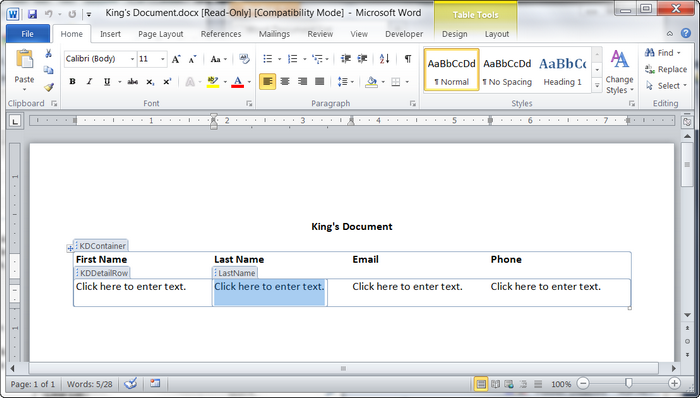Toggle Italic formatting
700x398 pixels.
[x=89, y=82]
